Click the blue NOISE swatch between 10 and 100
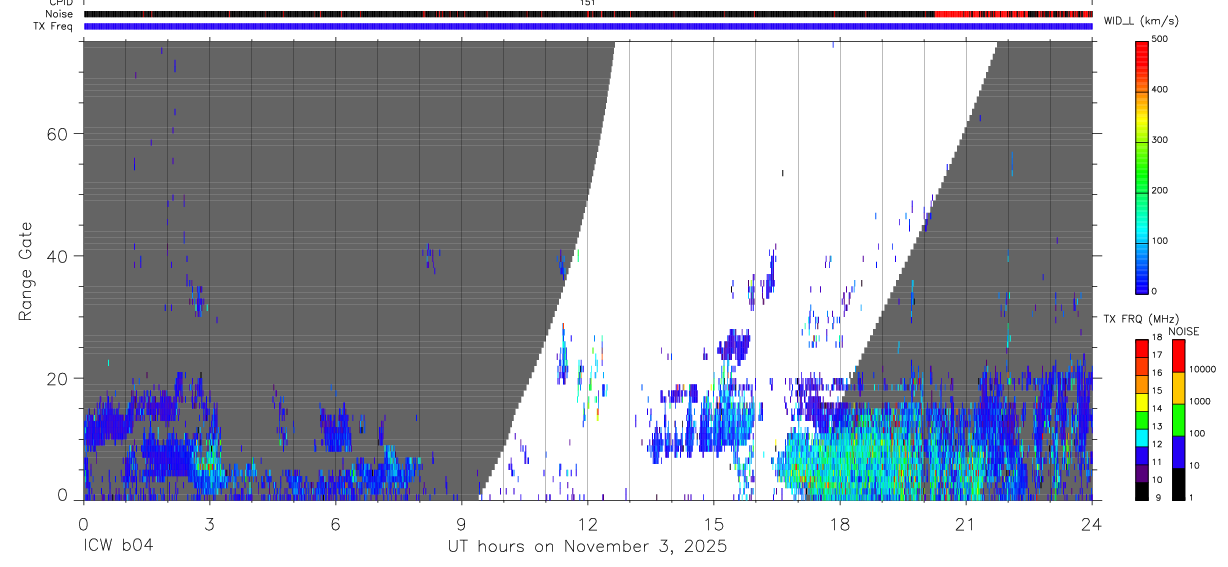 [x=1178, y=450]
